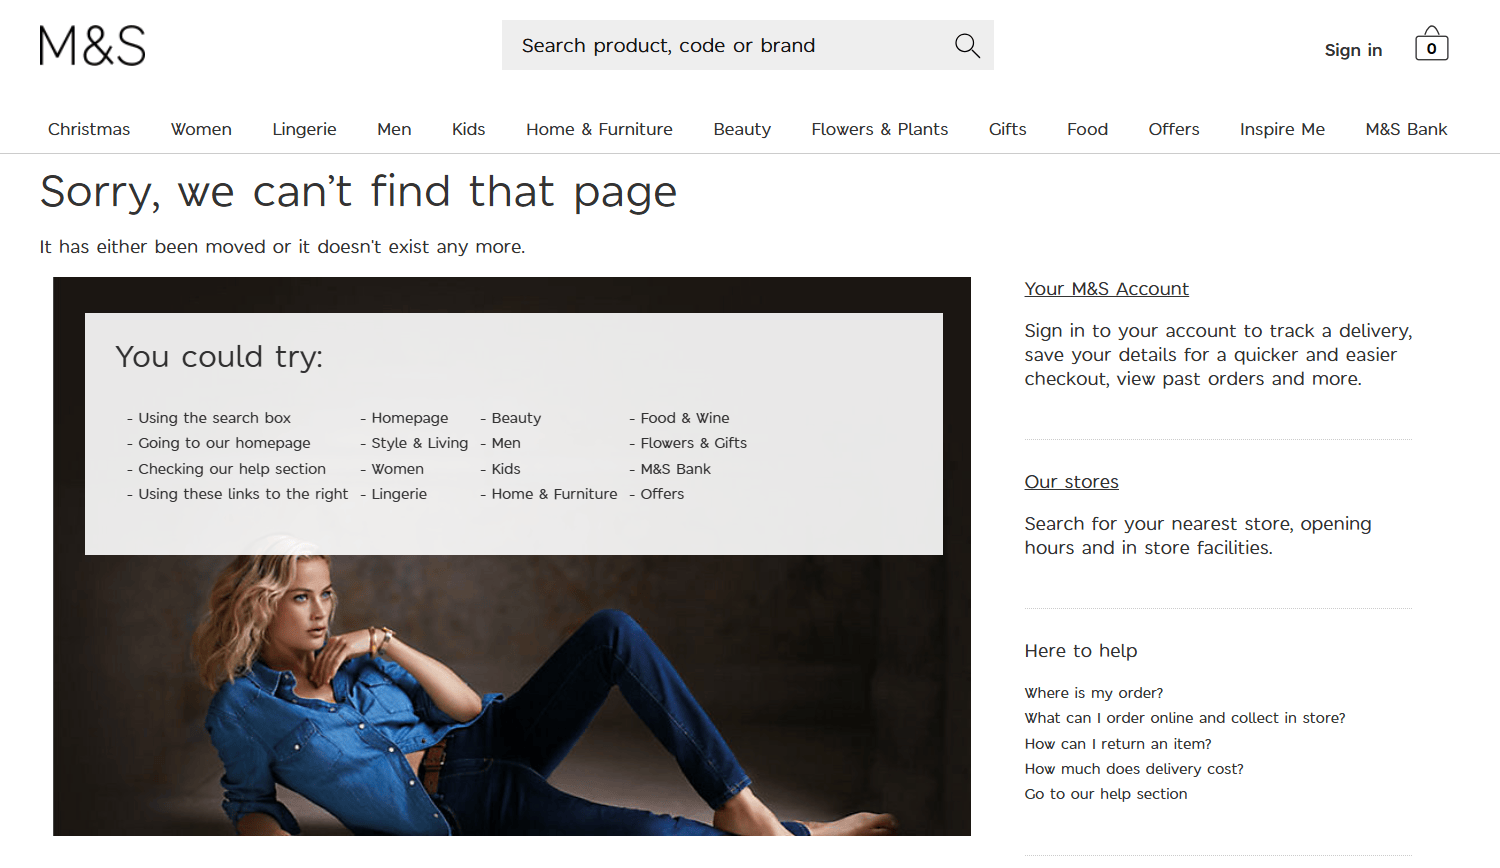Image resolution: width=1500 pixels, height=868 pixels.
Task: Open the Our stores link
Action: pyautogui.click(x=1071, y=482)
